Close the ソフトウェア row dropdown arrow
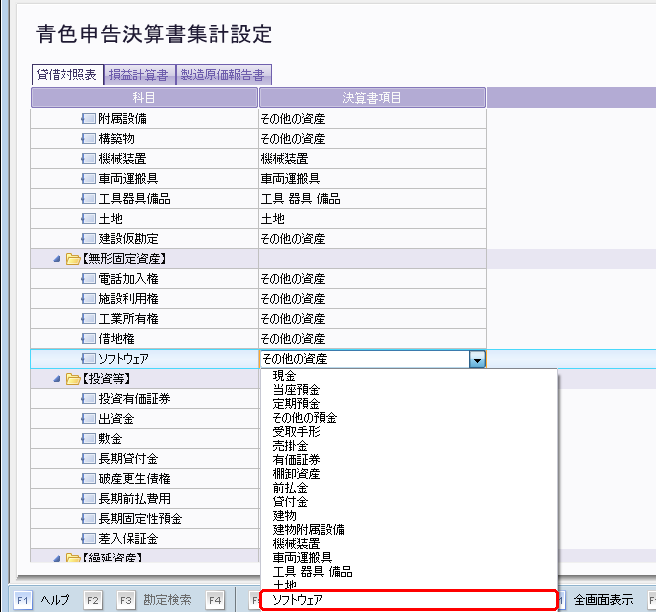 coord(477,359)
